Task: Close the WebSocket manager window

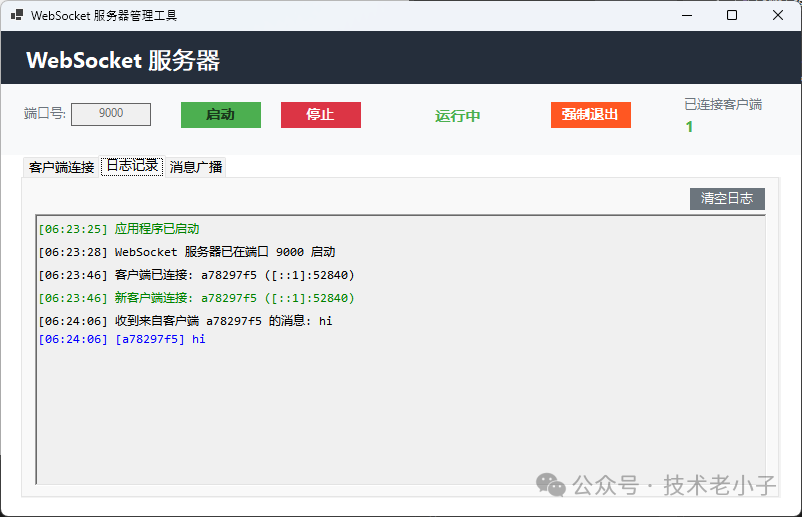Action: coord(778,15)
